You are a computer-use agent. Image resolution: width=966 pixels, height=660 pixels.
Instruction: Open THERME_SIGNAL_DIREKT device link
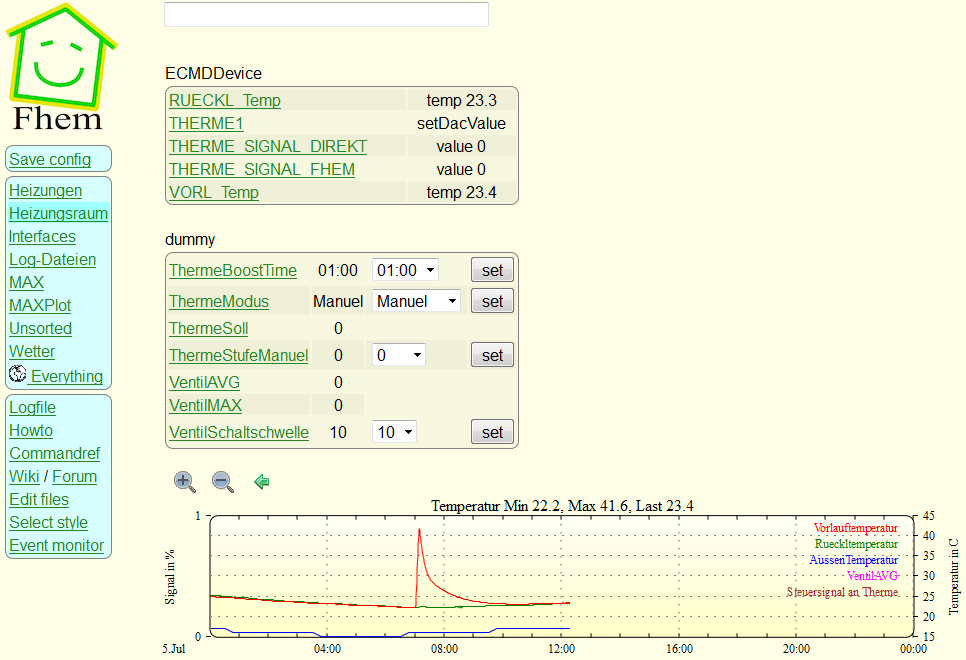[268, 147]
